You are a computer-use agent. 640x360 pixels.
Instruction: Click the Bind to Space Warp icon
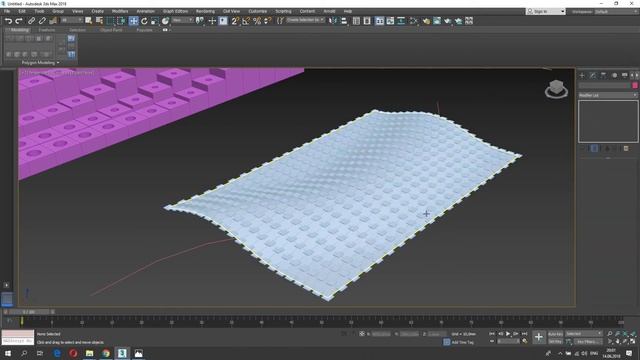point(53,21)
